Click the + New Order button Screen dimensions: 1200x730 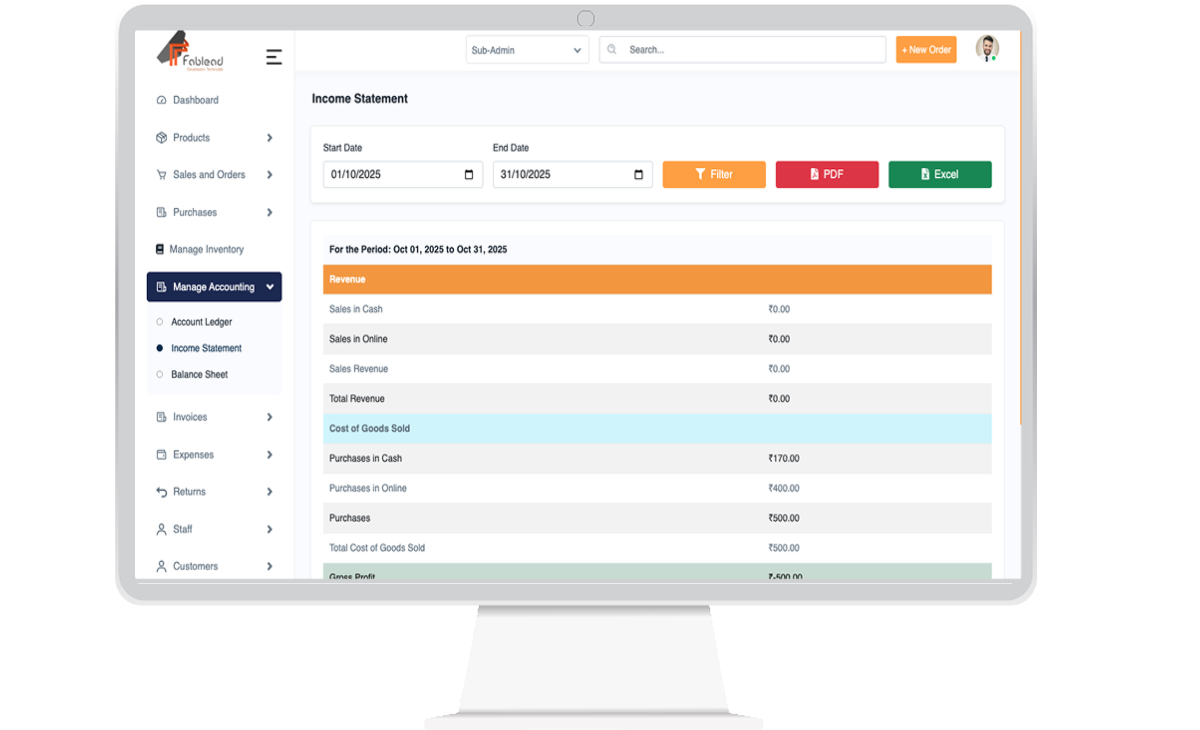coord(925,49)
